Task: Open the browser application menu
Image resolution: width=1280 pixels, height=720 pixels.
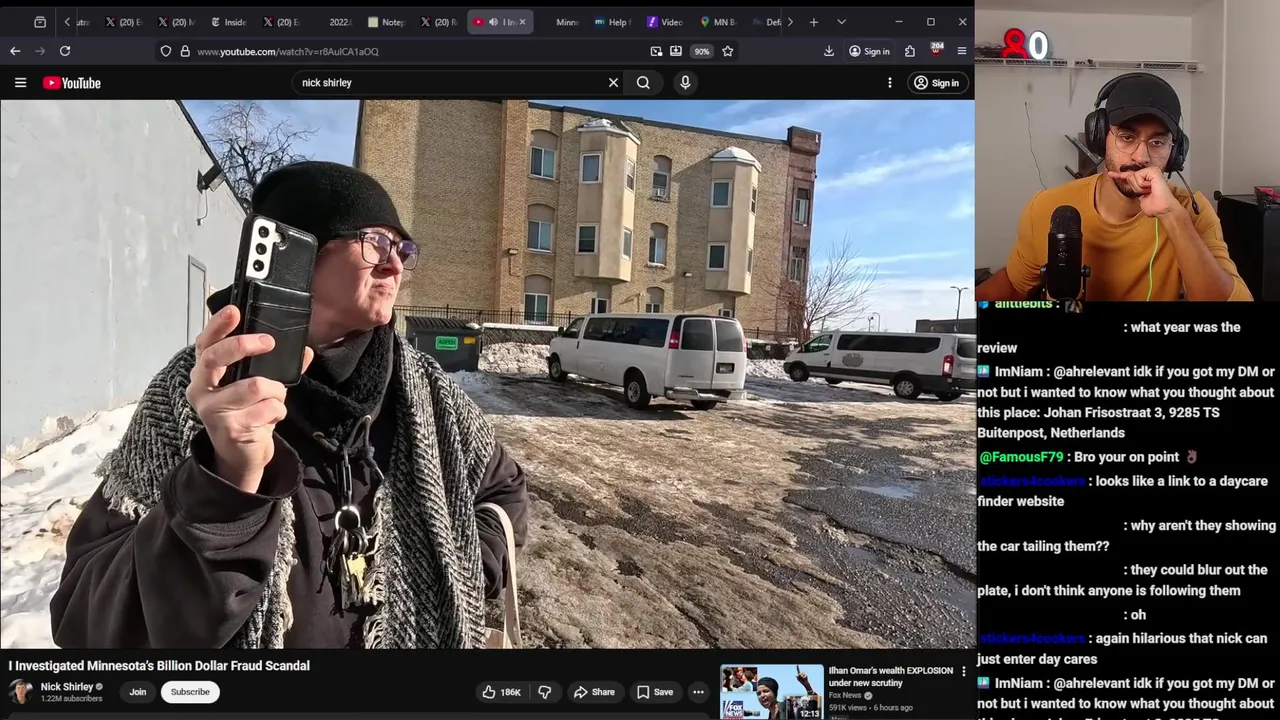Action: pos(962,51)
